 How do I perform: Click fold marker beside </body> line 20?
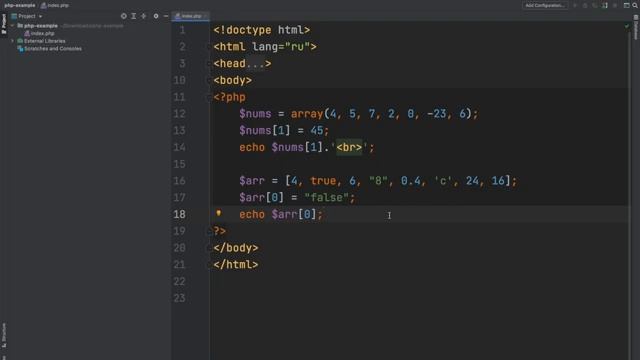pyautogui.click(x=210, y=248)
